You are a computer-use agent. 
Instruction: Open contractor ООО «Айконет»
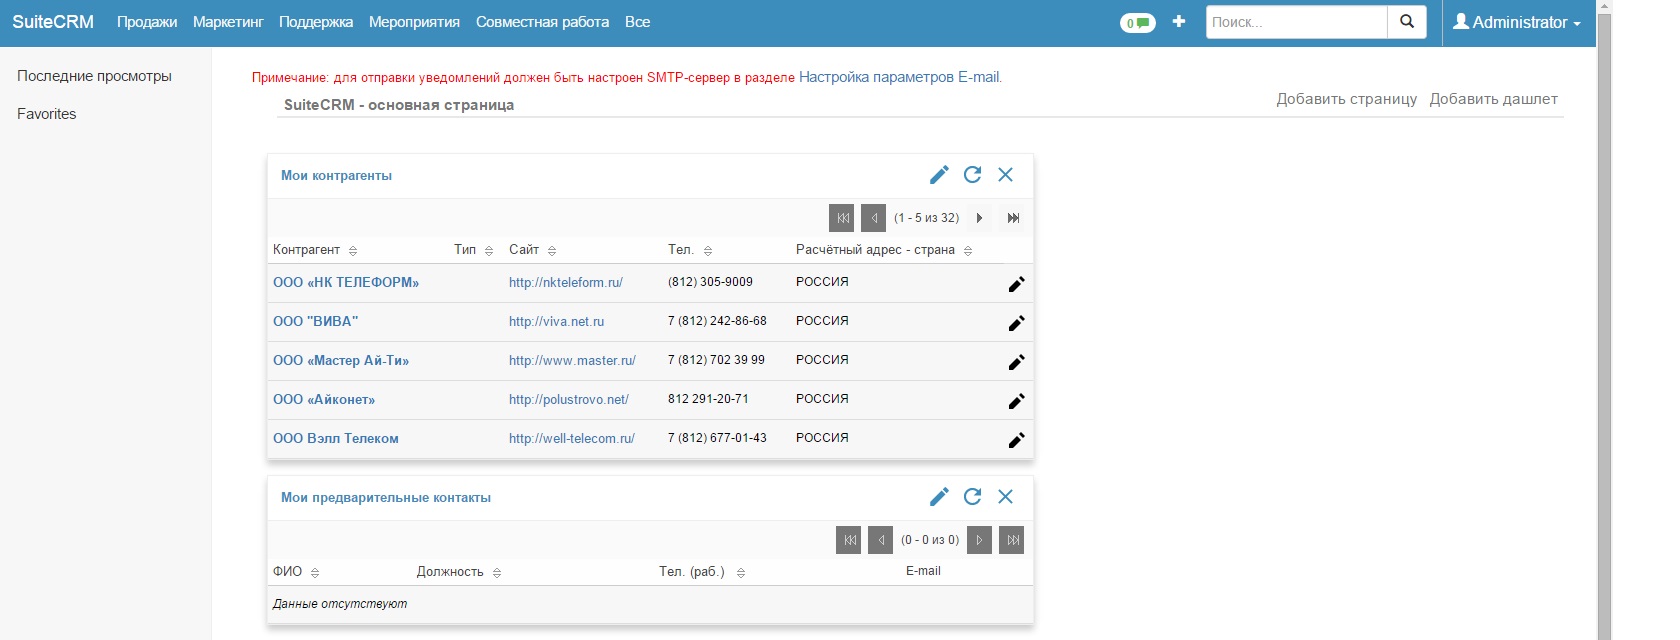324,399
